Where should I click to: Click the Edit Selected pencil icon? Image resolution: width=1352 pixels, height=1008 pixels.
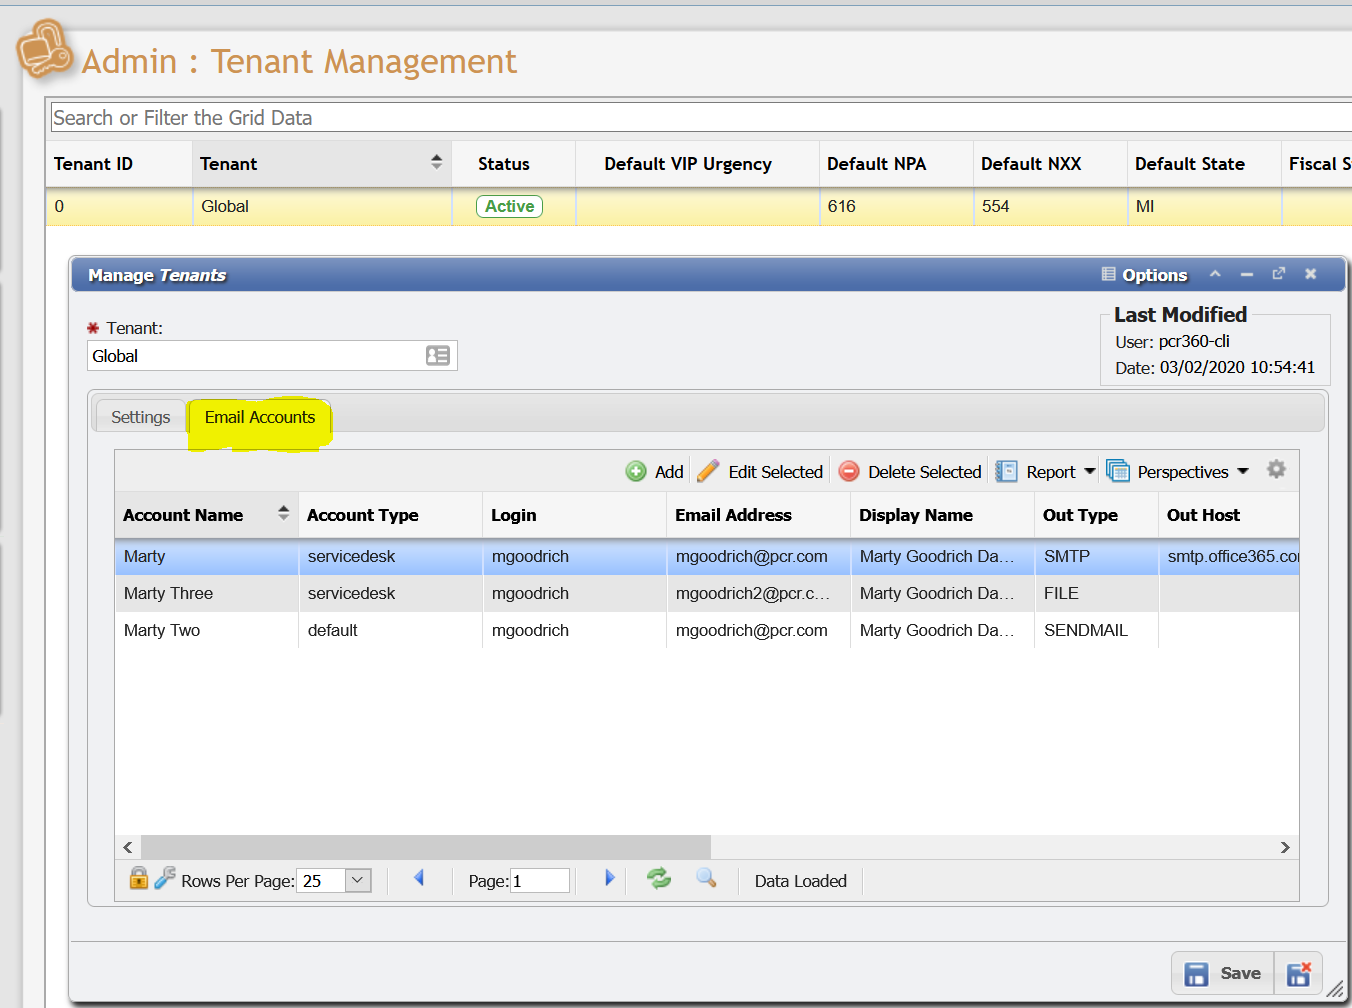click(709, 470)
